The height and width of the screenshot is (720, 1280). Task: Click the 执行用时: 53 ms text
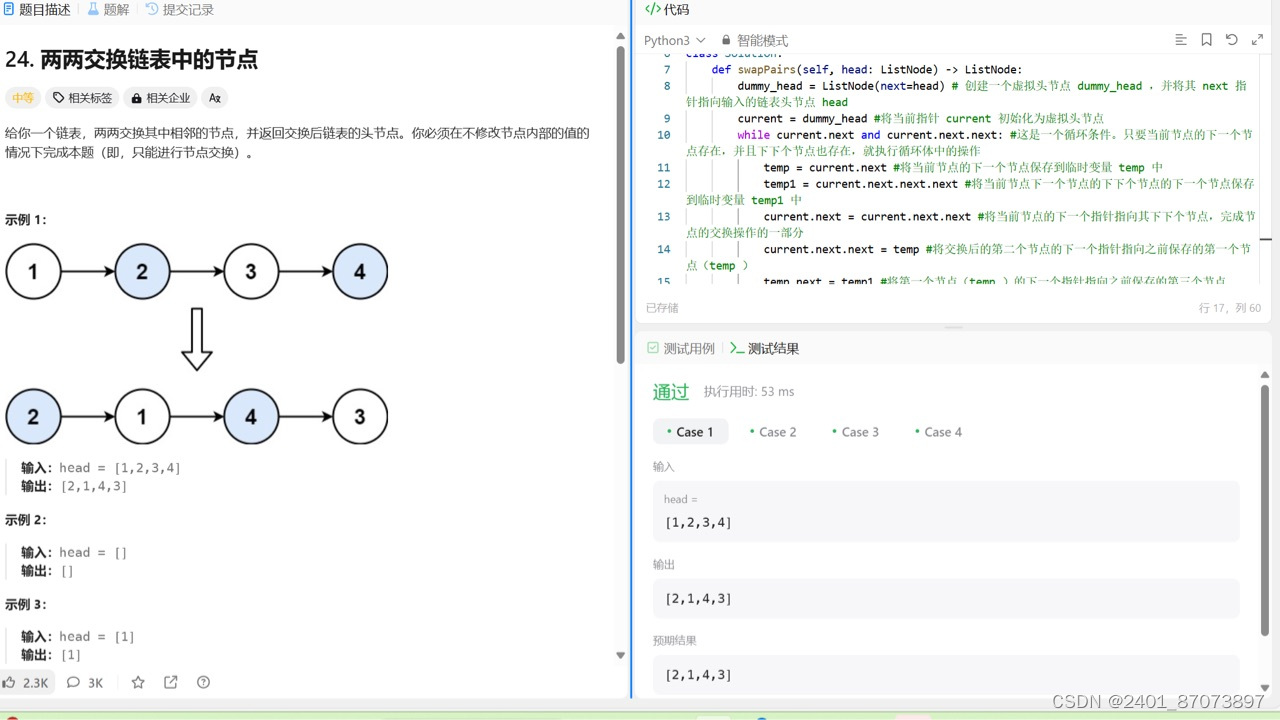749,392
